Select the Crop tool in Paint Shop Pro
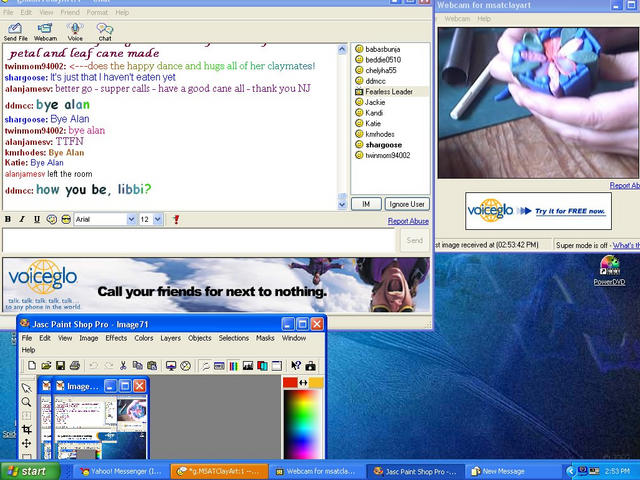 tap(27, 429)
